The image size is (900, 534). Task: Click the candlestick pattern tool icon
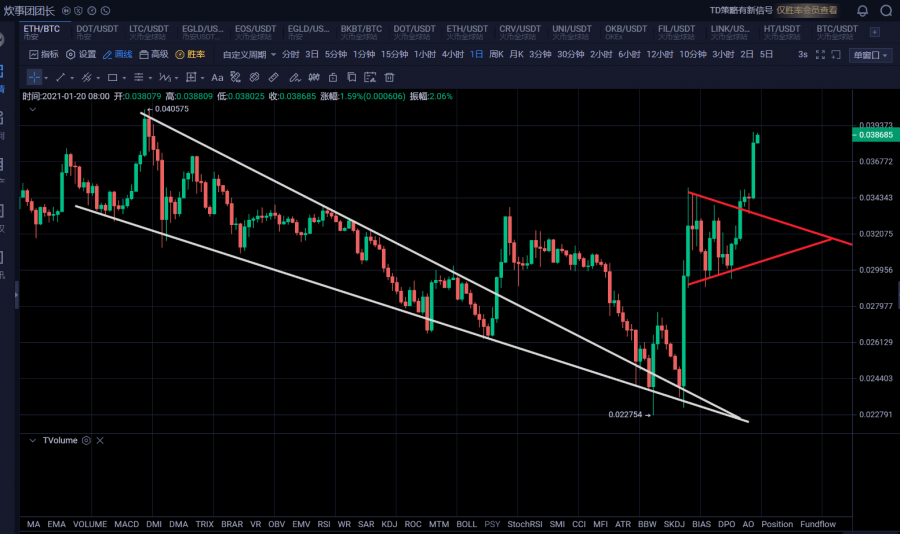(x=314, y=77)
